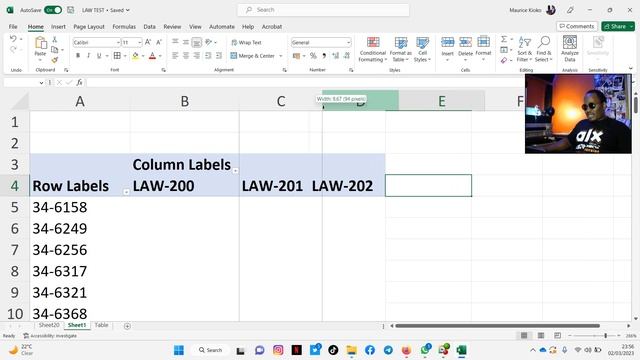640x360 pixels.
Task: Apply Percent Style format
Action: click(313, 56)
